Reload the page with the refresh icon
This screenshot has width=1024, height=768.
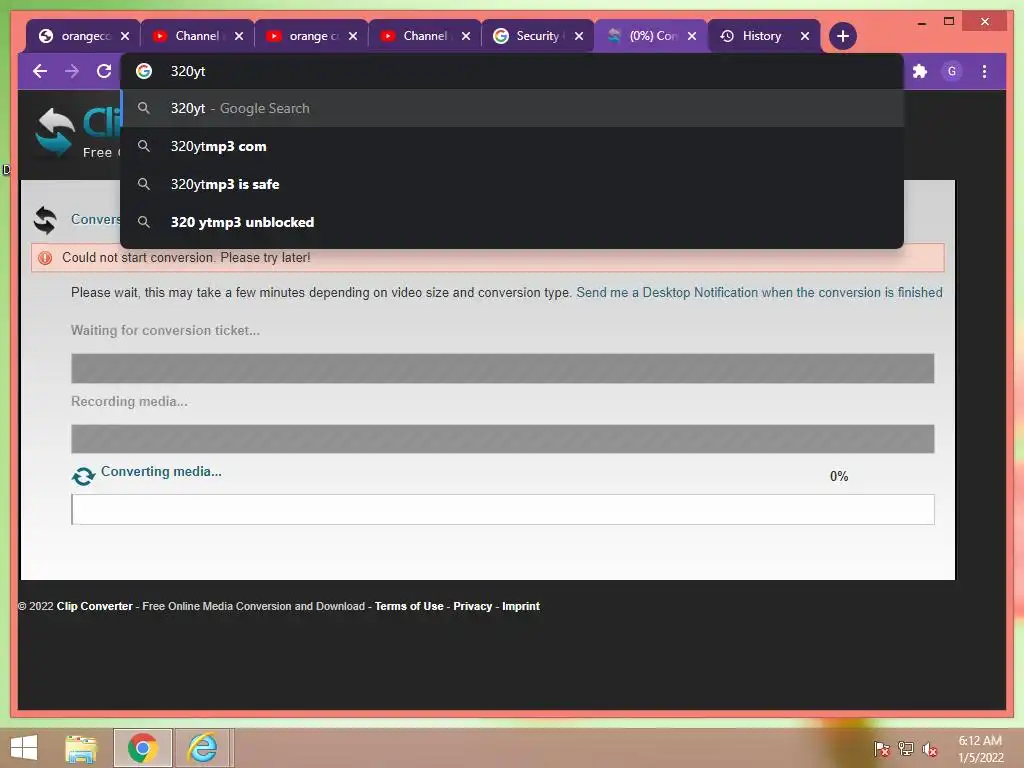104,71
